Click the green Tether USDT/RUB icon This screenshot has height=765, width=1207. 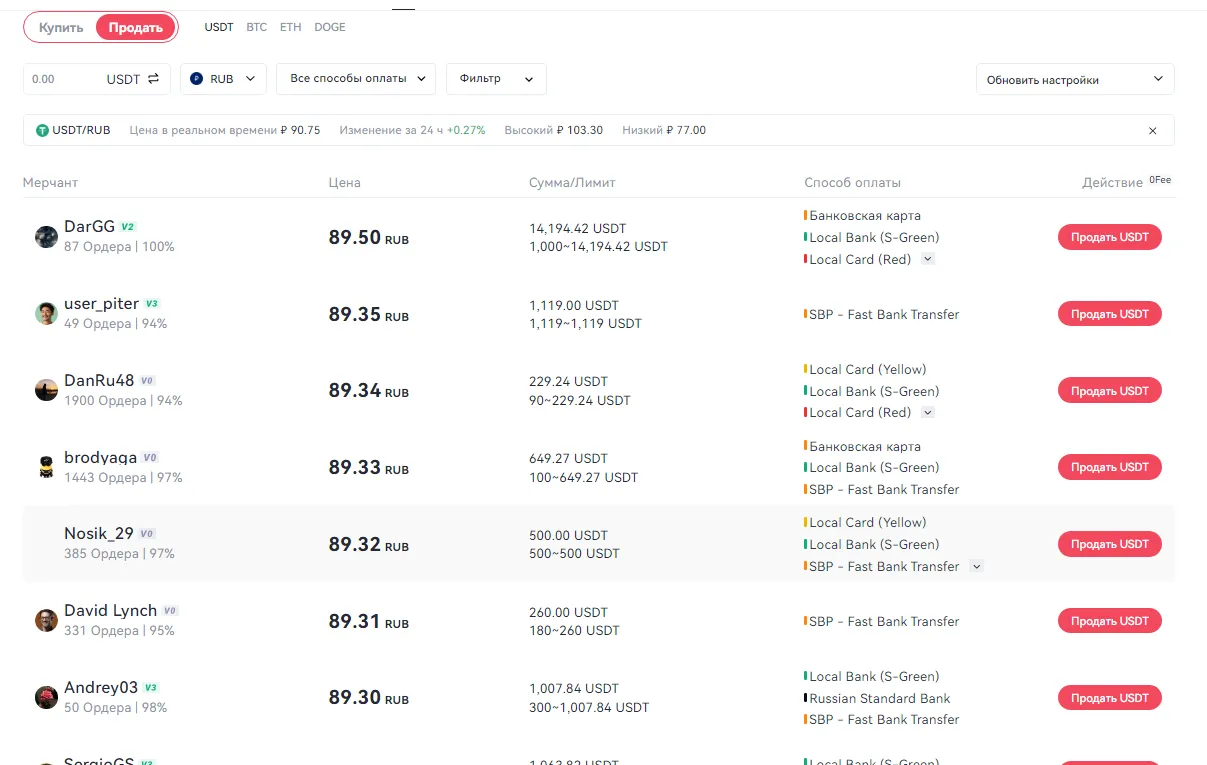coord(42,131)
